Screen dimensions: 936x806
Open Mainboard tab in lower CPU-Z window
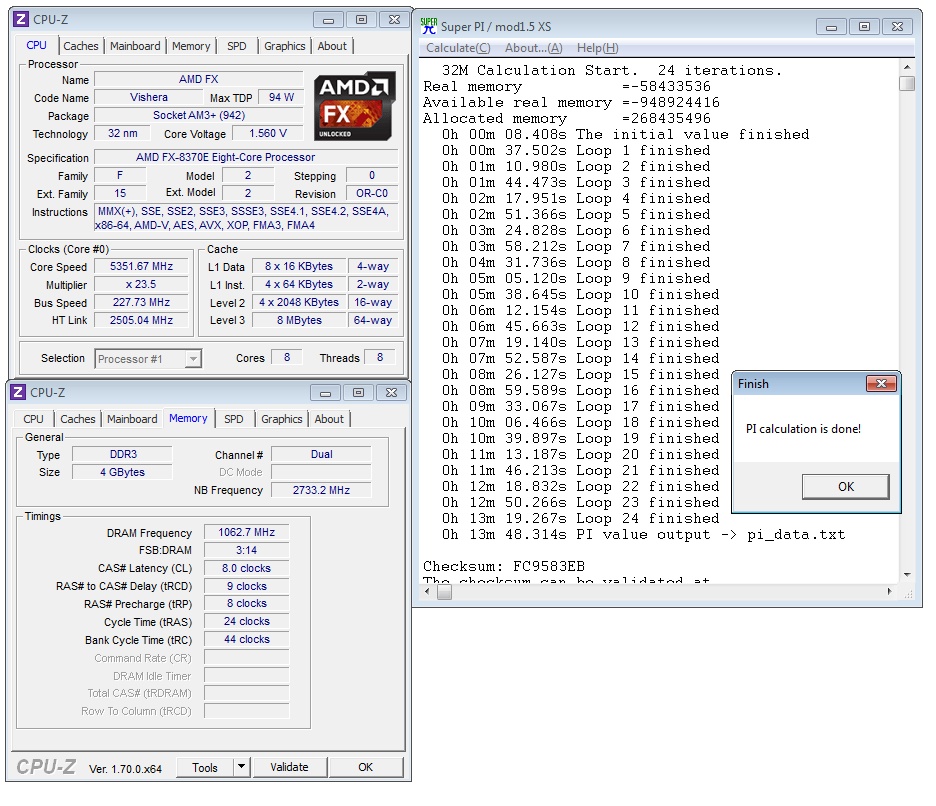[x=132, y=419]
